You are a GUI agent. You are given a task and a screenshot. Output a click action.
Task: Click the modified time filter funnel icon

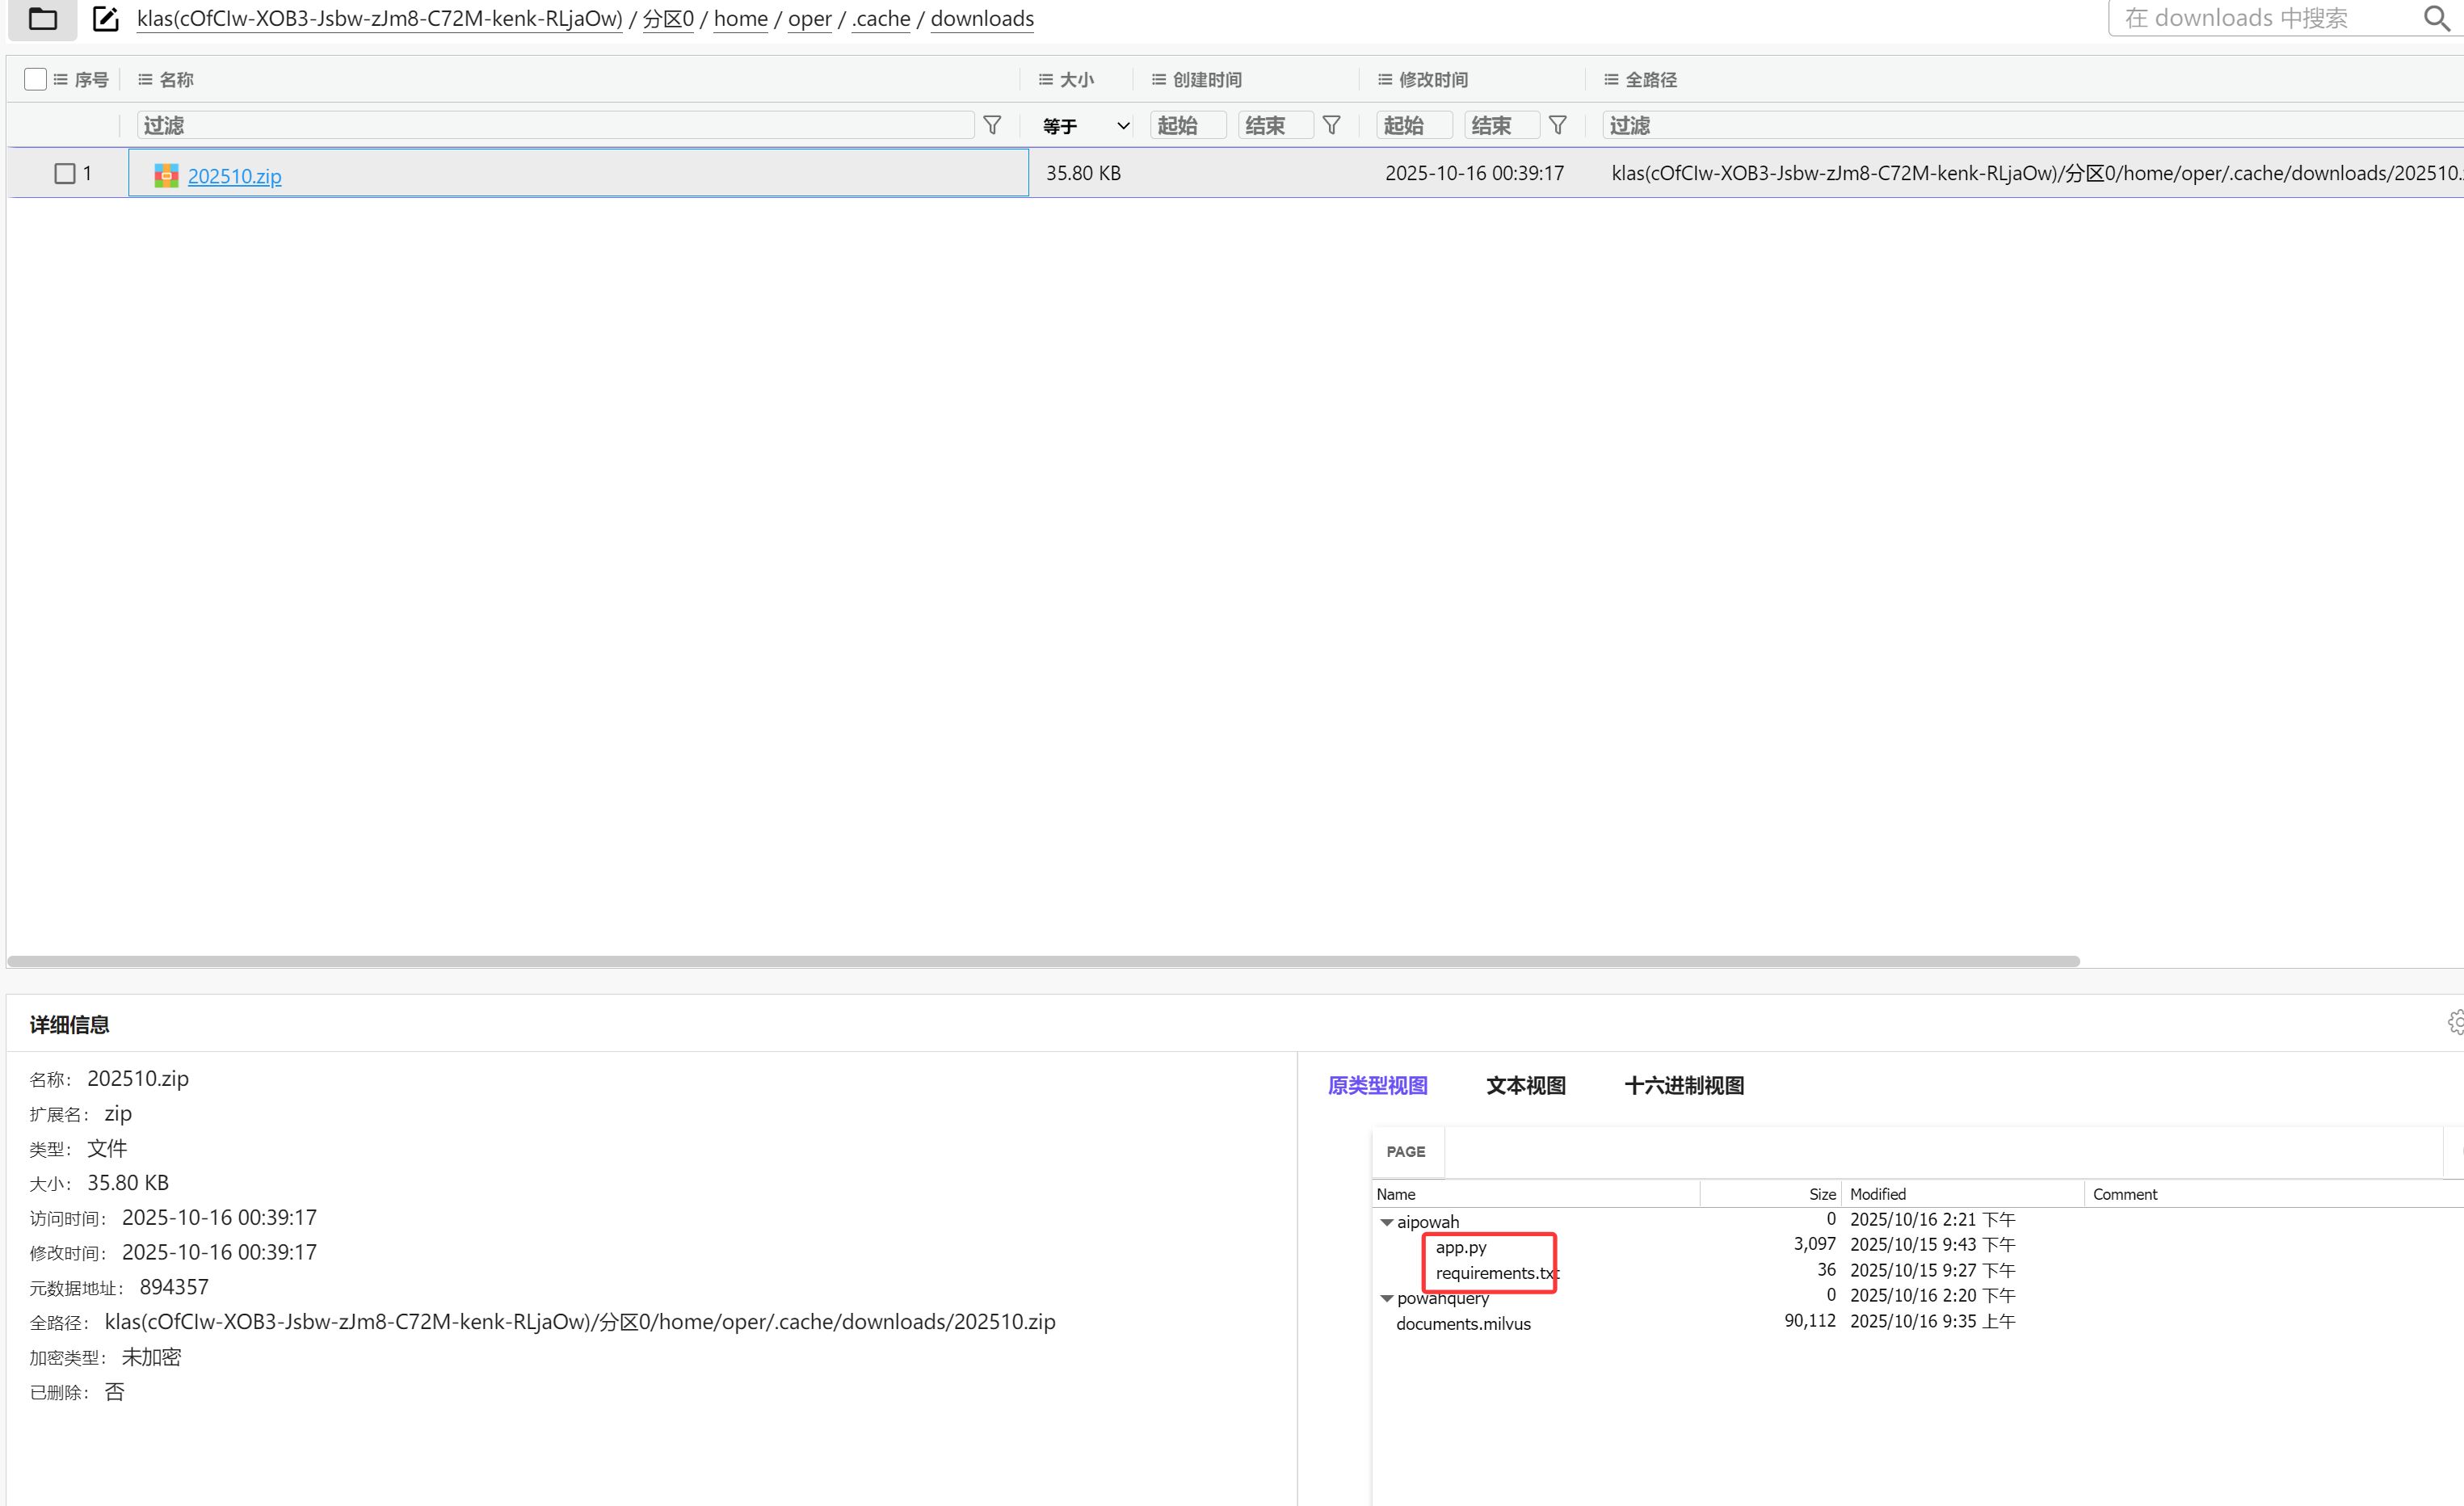(x=1557, y=125)
